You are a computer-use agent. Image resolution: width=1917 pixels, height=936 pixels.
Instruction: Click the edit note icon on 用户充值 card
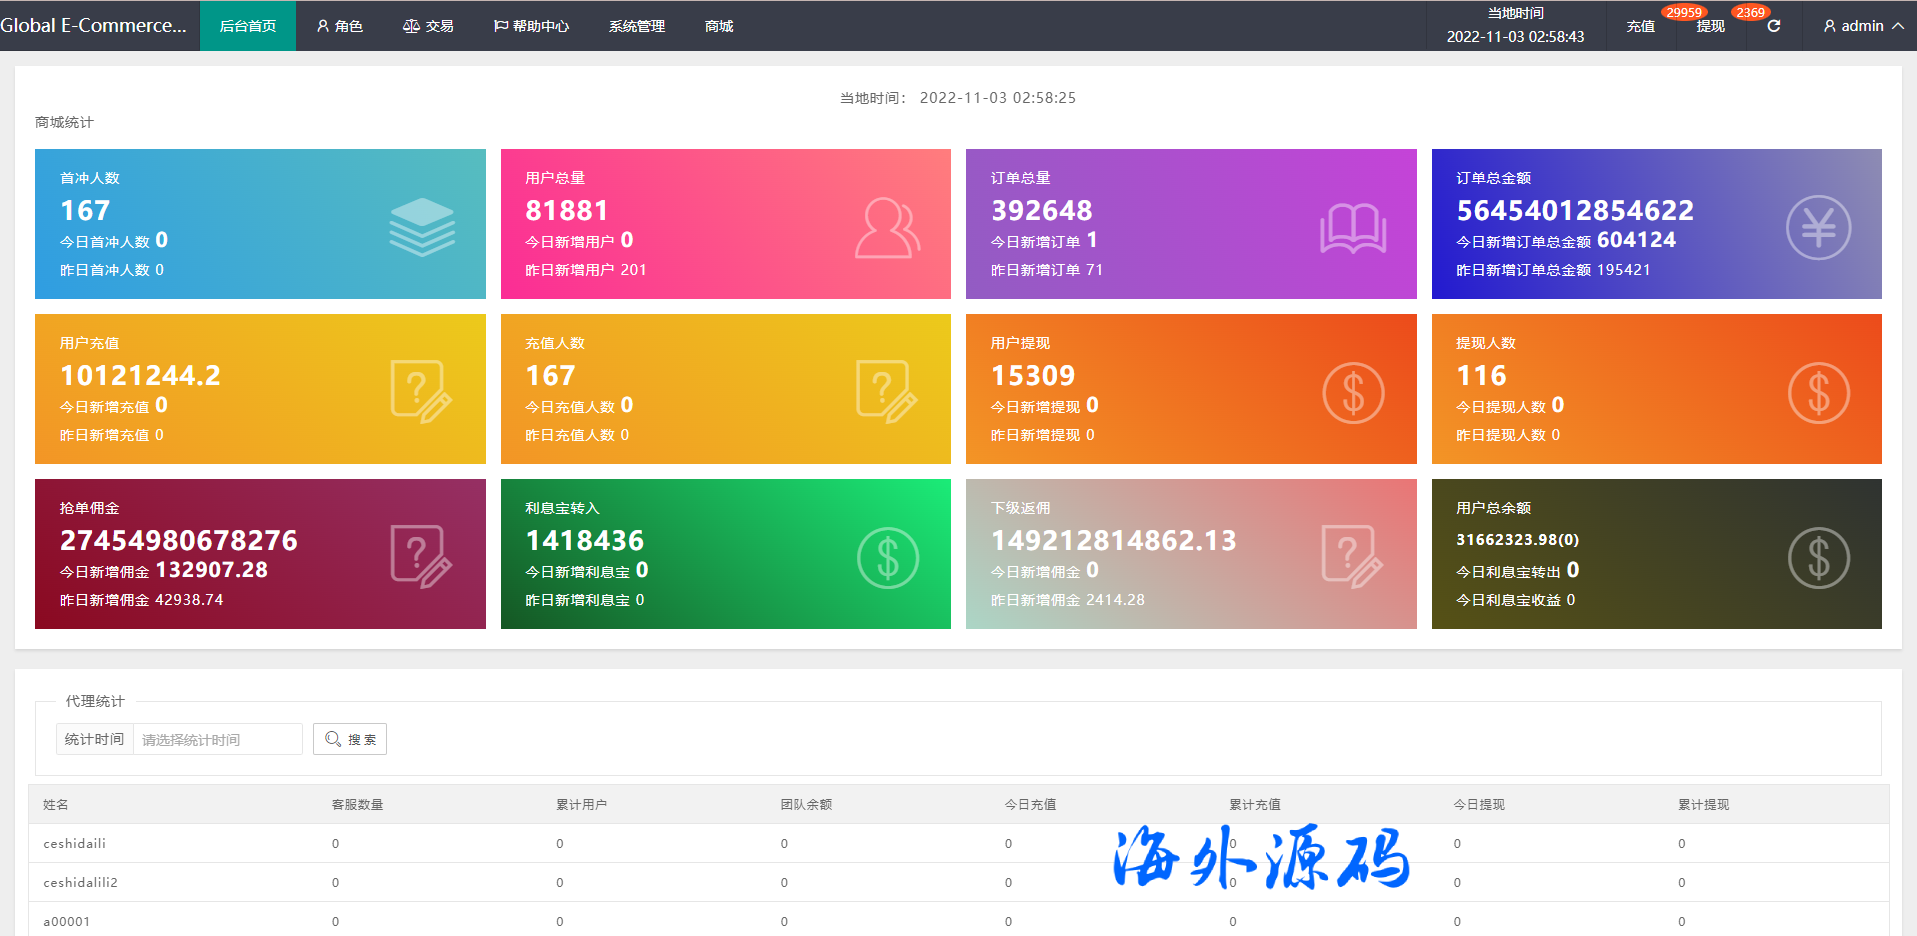[421, 391]
